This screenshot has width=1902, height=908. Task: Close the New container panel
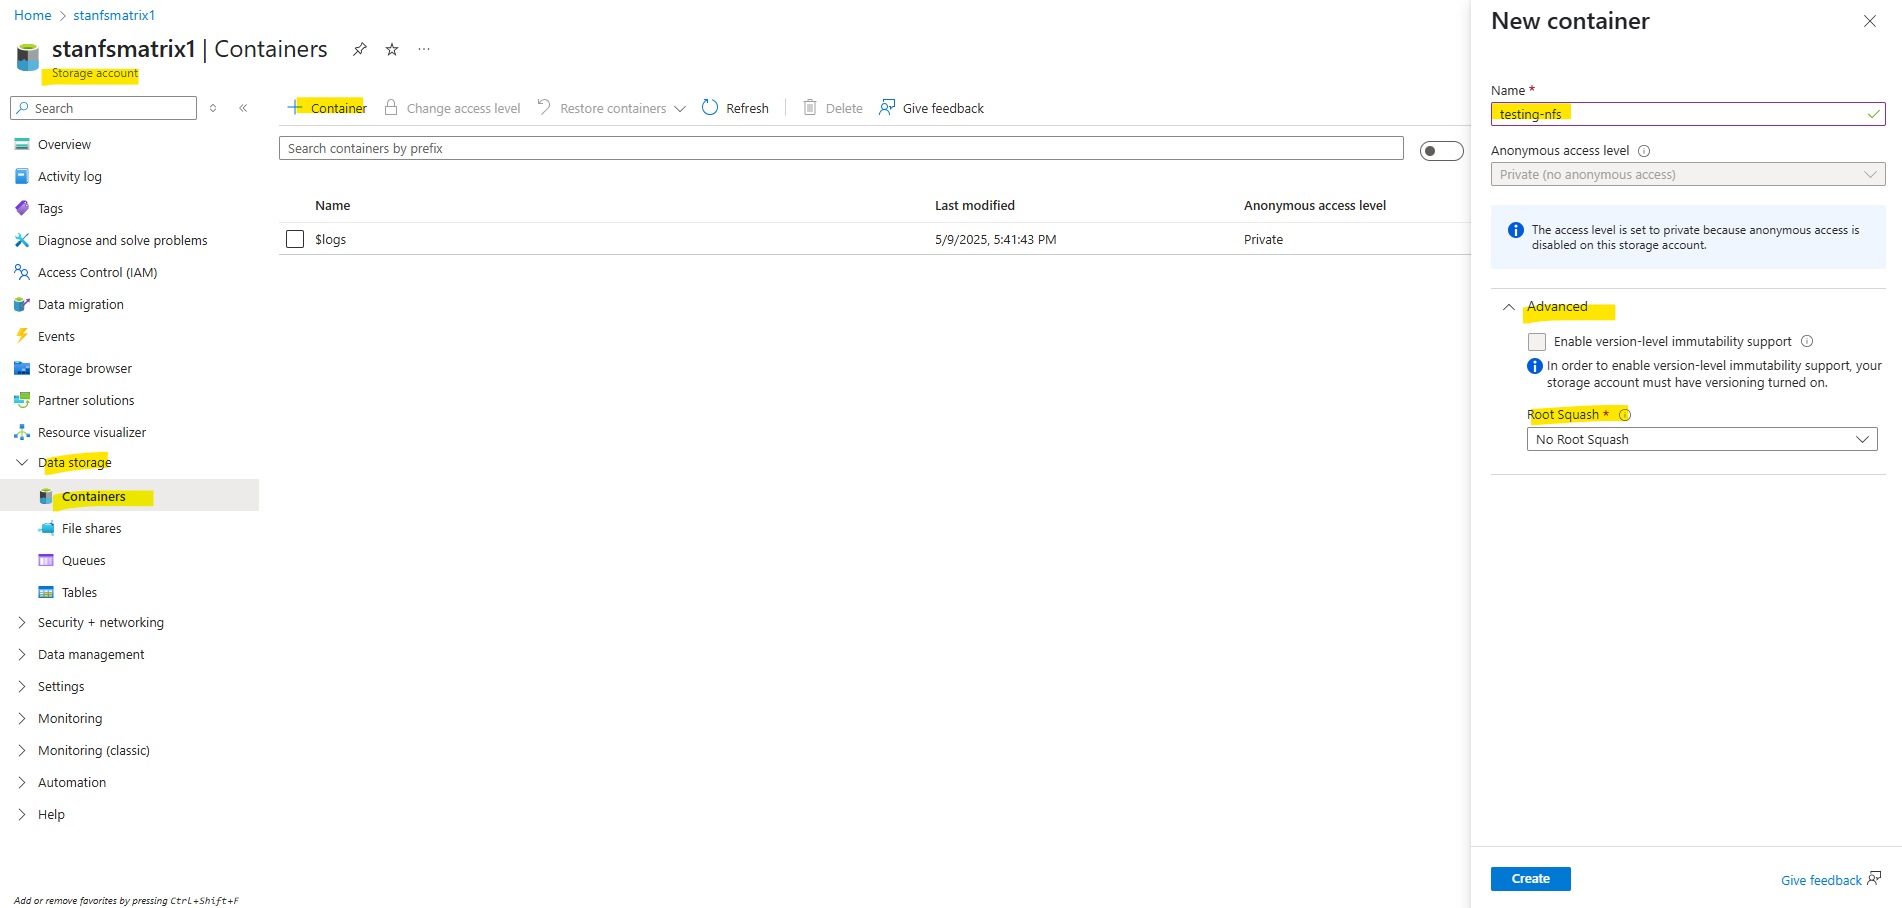pyautogui.click(x=1870, y=21)
